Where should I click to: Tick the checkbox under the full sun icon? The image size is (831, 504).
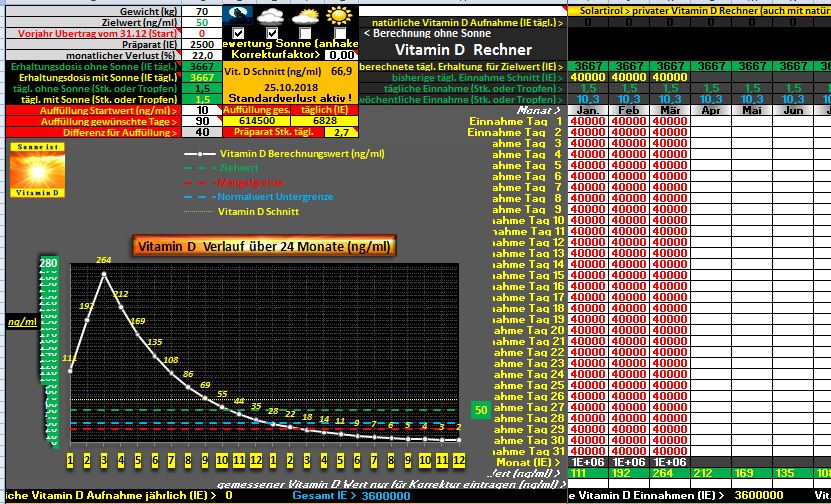point(340,33)
